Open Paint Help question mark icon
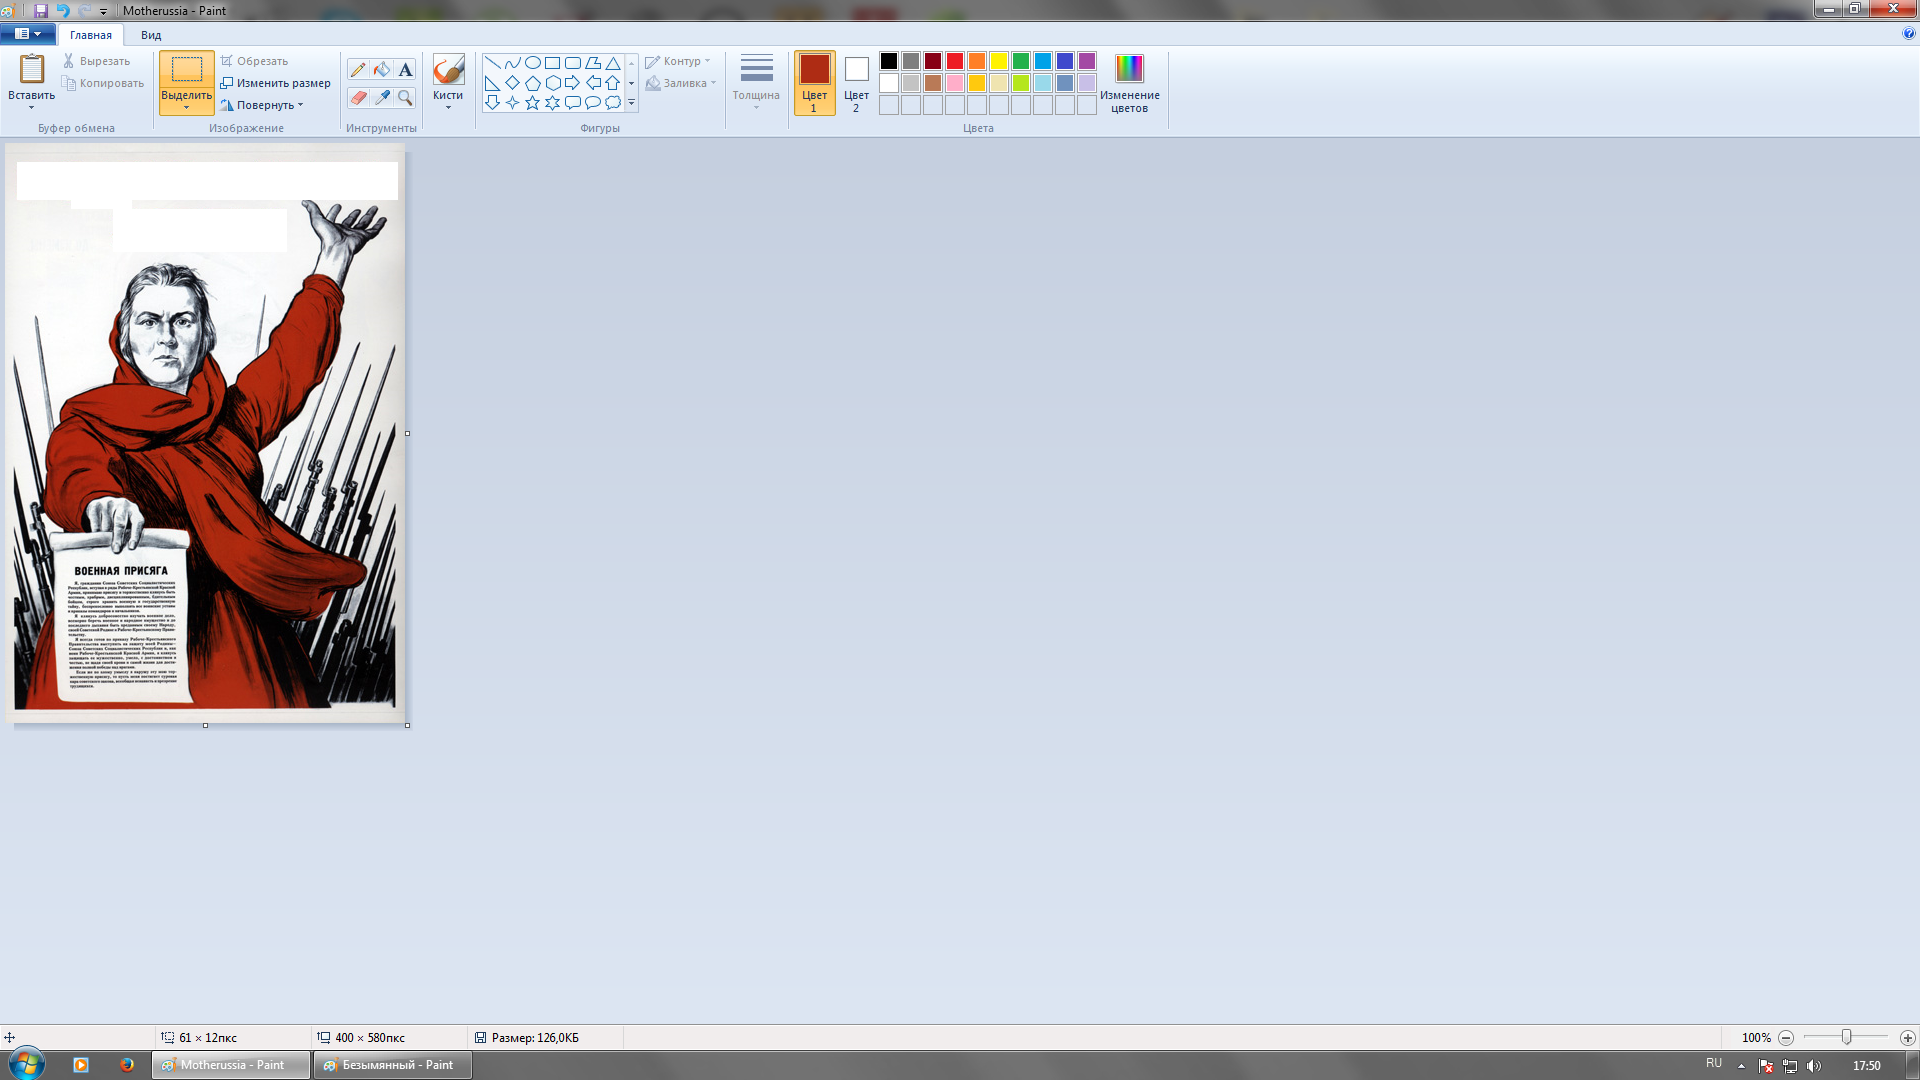This screenshot has height=1080, width=1920. coord(1908,33)
